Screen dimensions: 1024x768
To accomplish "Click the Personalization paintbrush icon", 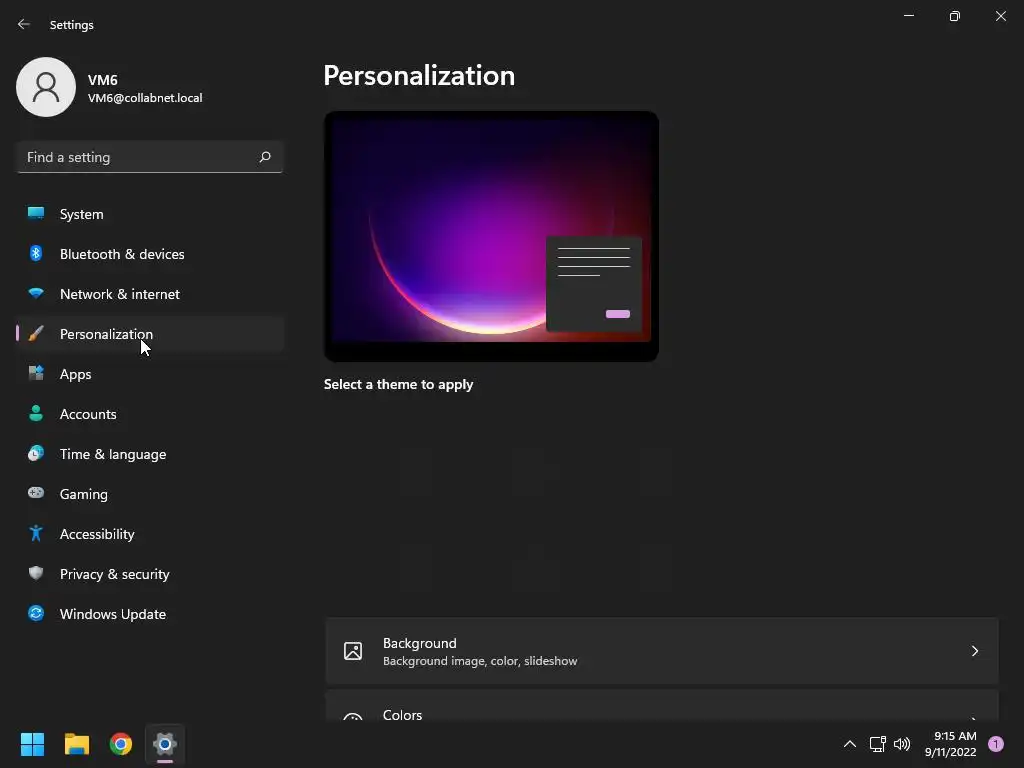I will (x=36, y=334).
